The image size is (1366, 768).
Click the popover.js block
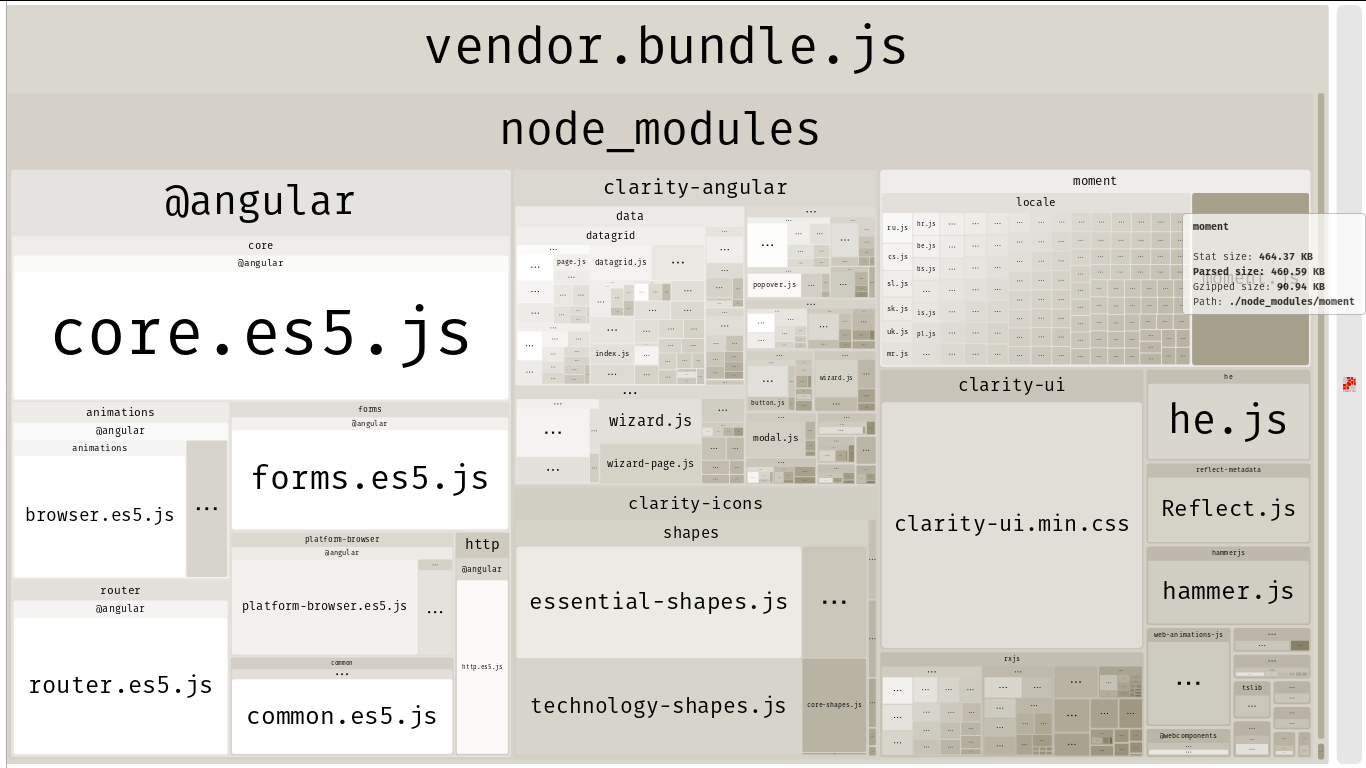coord(775,285)
